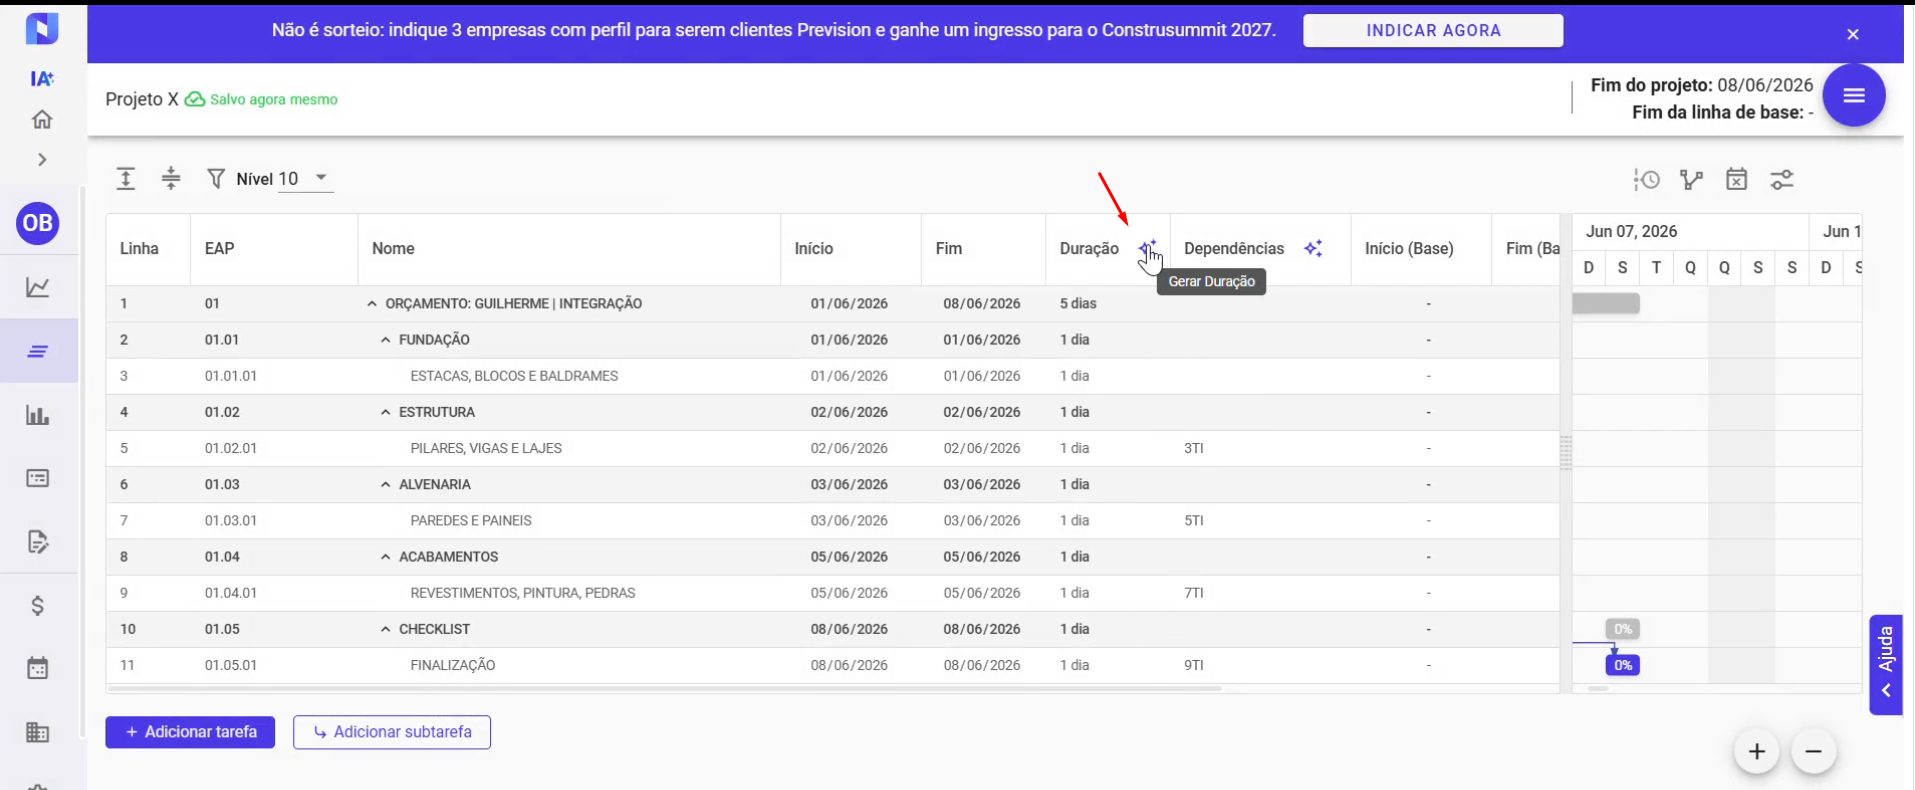The width and height of the screenshot is (1915, 790).
Task: Open the IA+ assistant in the sidebar
Action: [42, 78]
